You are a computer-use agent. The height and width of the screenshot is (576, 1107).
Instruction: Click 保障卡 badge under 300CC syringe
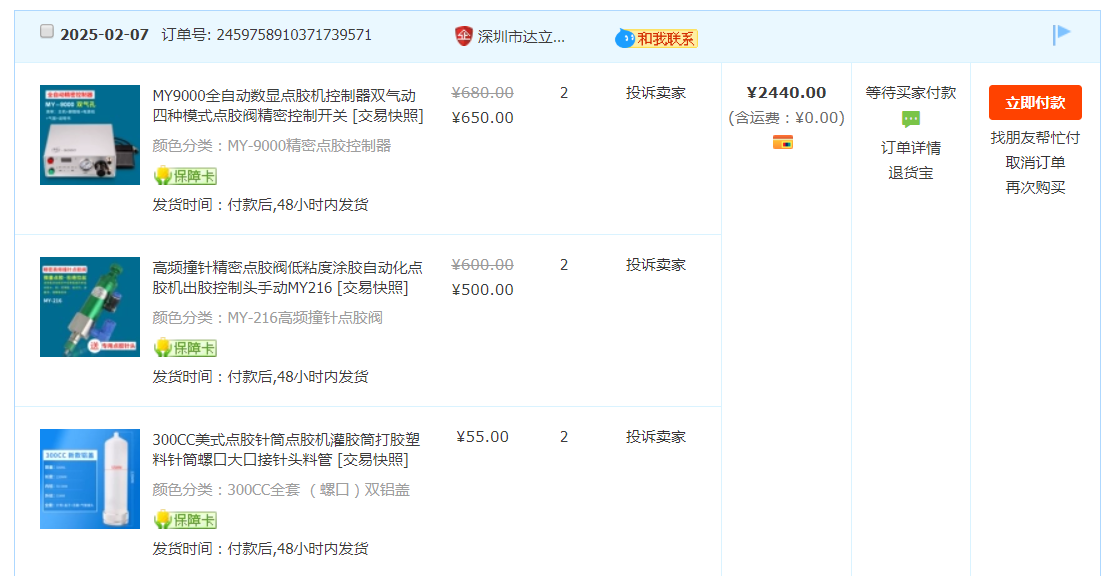(x=185, y=520)
